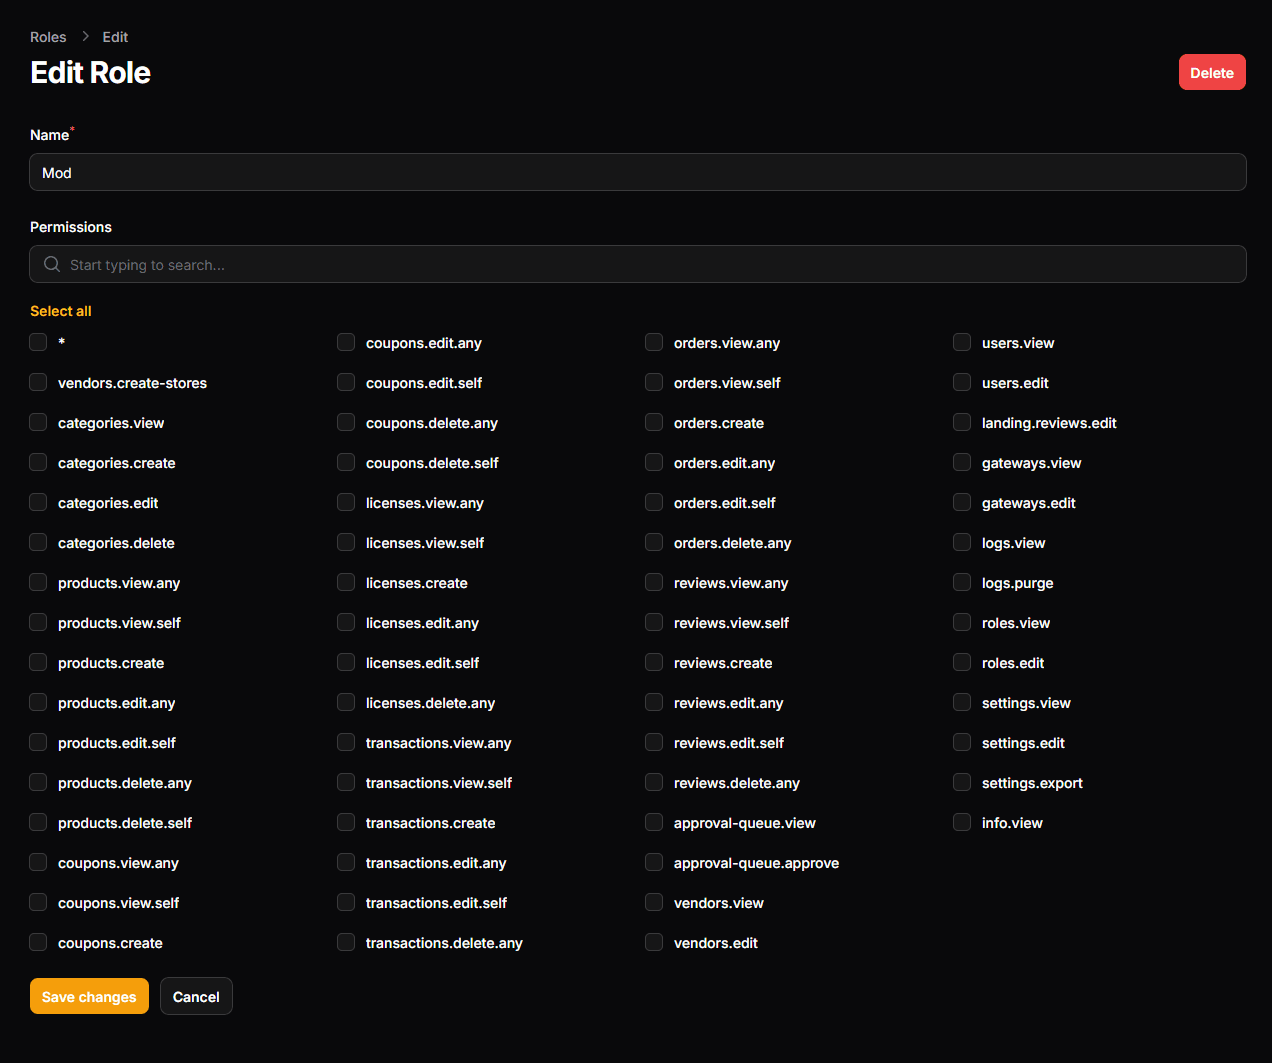
Task: Focus the Name field containing Mod
Action: tap(637, 172)
